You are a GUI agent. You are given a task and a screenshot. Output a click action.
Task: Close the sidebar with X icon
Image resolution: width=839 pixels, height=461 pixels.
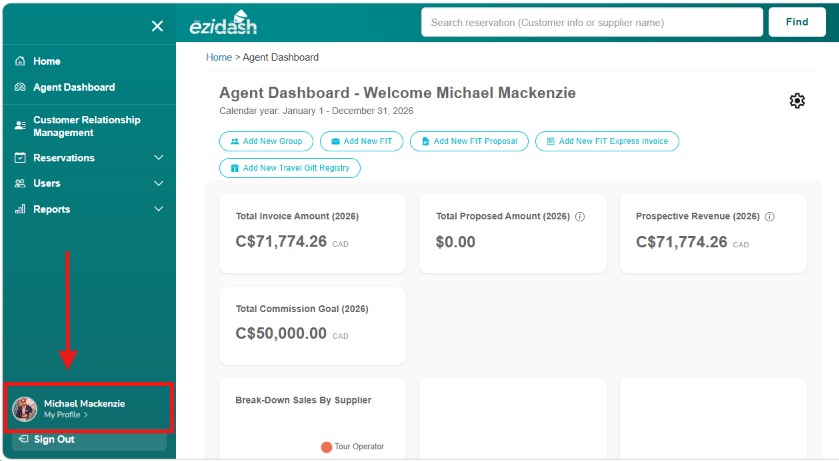tap(157, 26)
